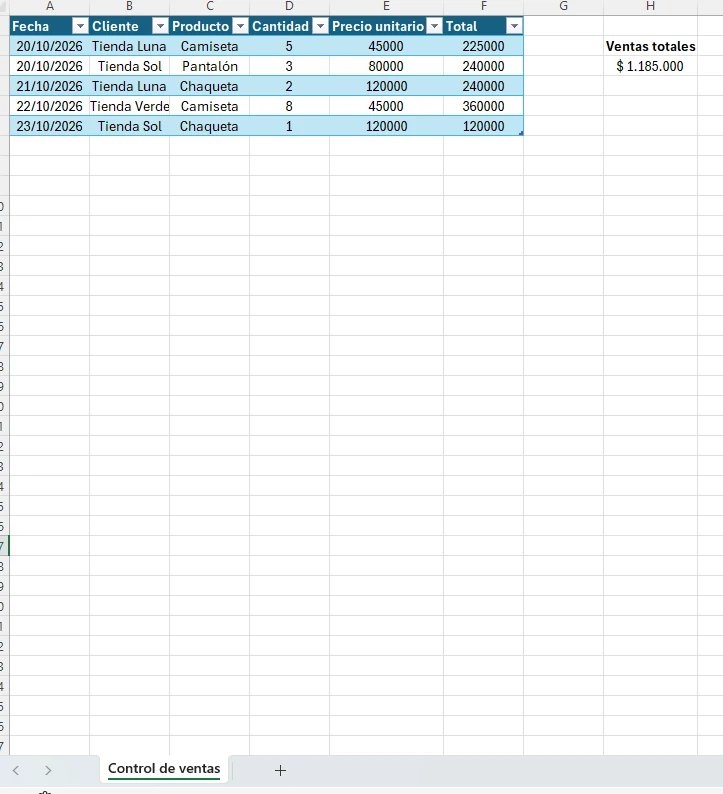Open the Cantidad column filter dropdown
Screen dimensions: 723x794
pos(320,26)
